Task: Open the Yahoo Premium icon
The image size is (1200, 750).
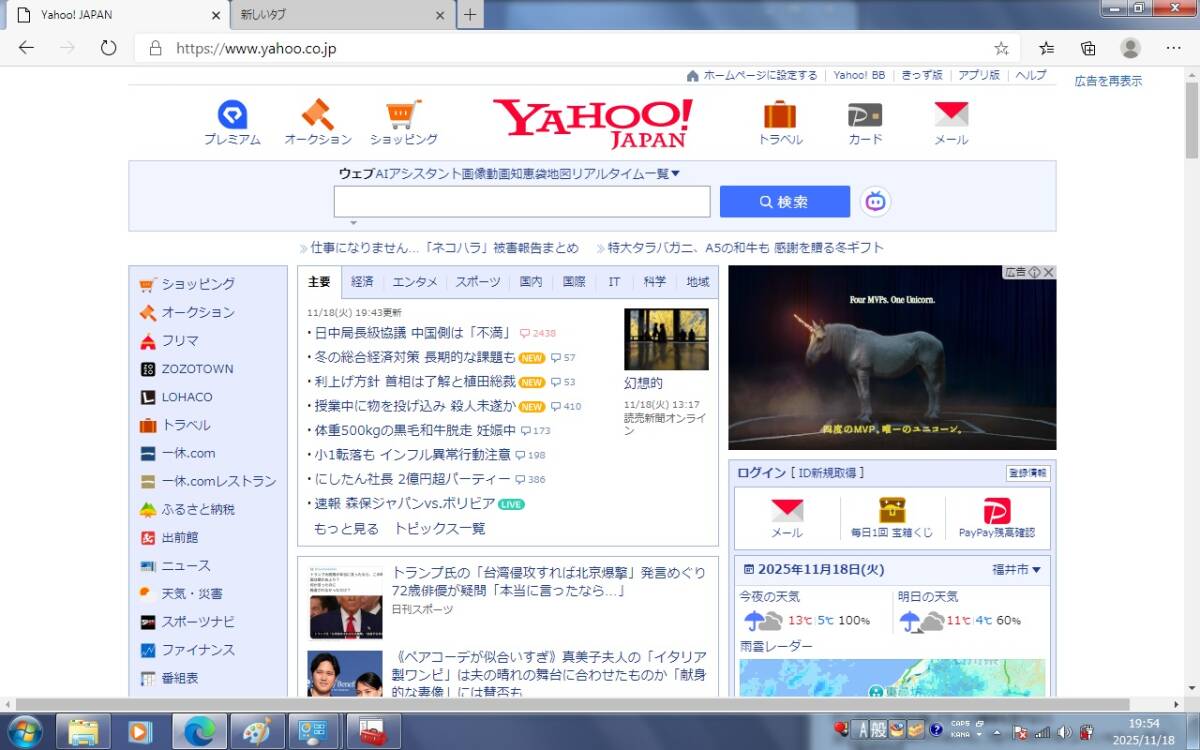Action: click(232, 115)
